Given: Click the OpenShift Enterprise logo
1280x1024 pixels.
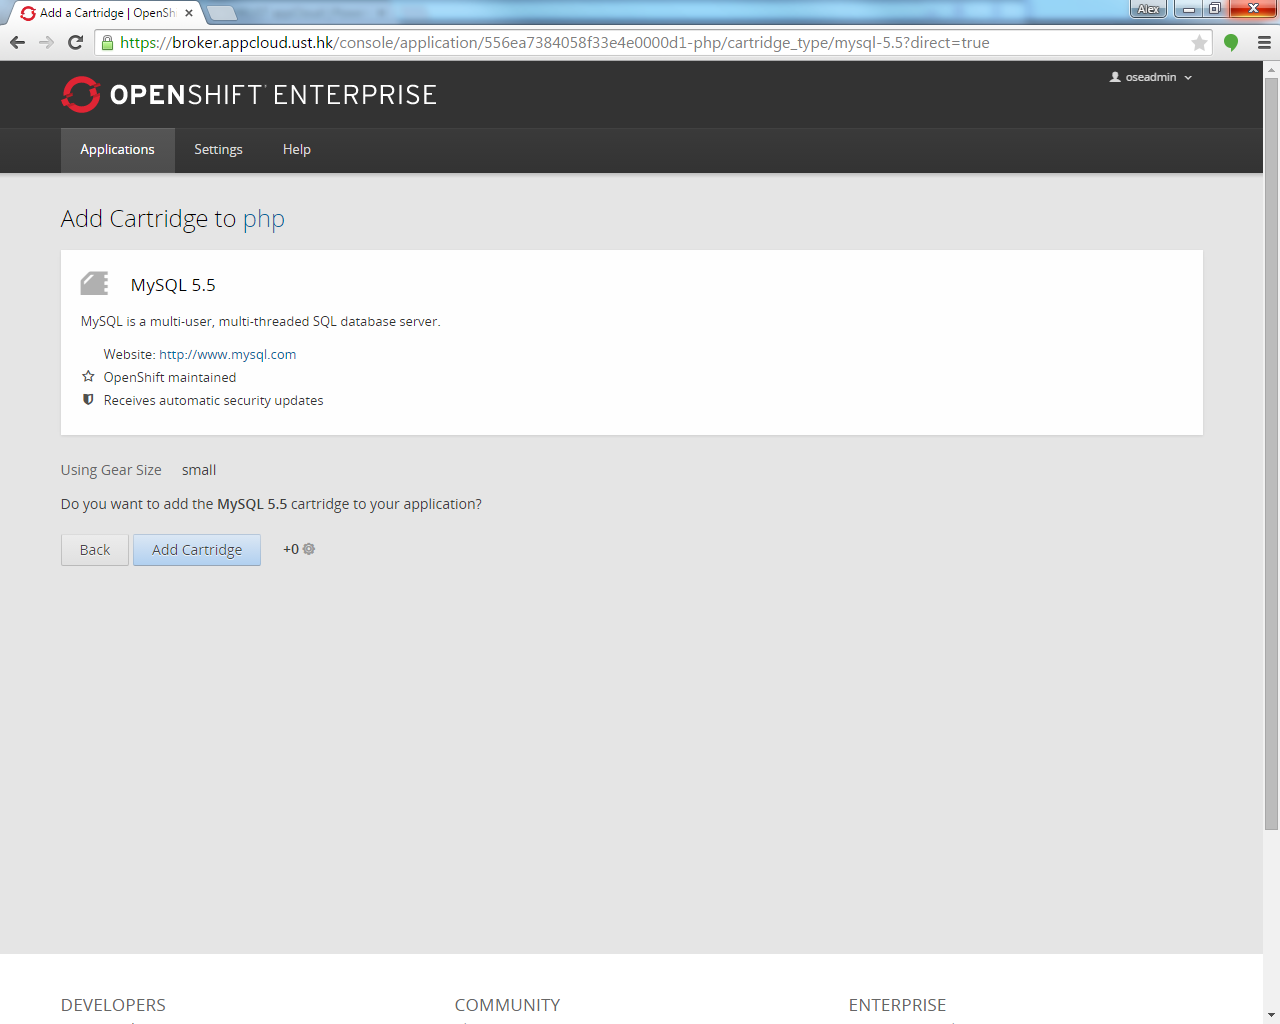Looking at the screenshot, I should click(249, 95).
